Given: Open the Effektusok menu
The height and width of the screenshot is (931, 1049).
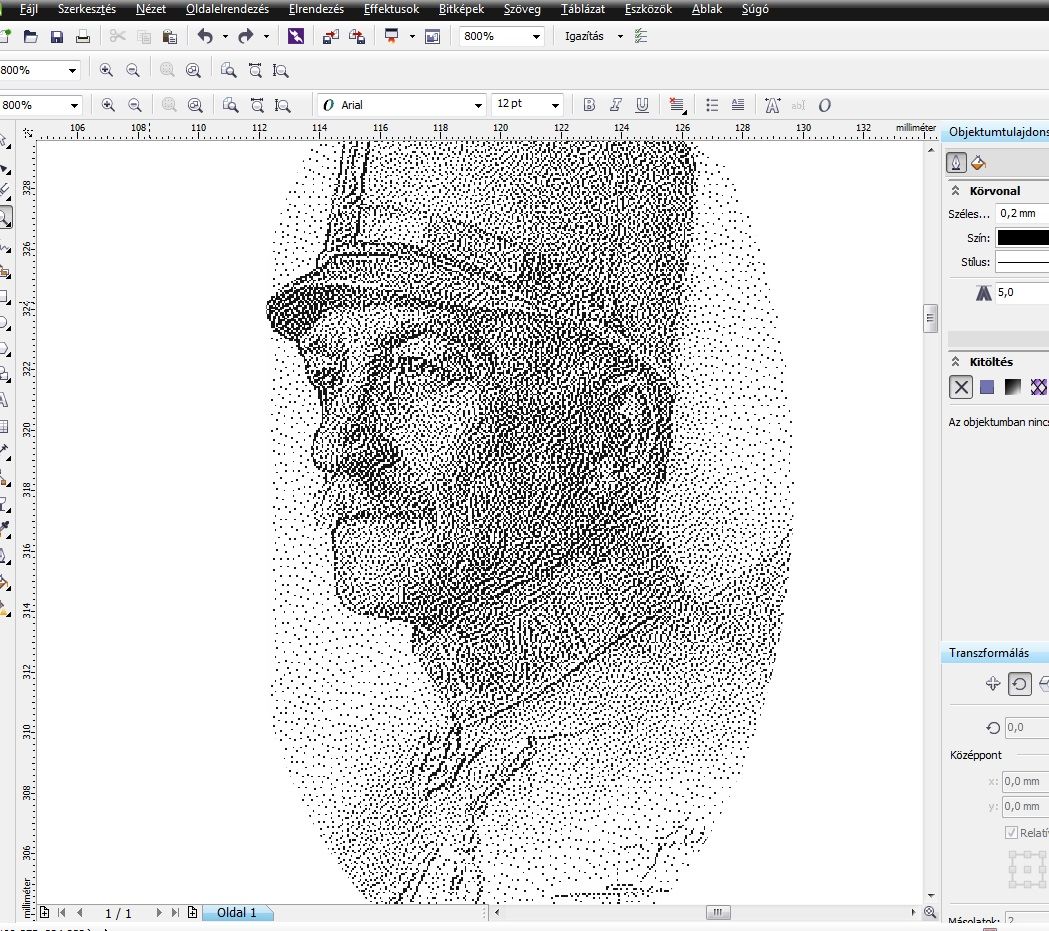Looking at the screenshot, I should point(390,9).
